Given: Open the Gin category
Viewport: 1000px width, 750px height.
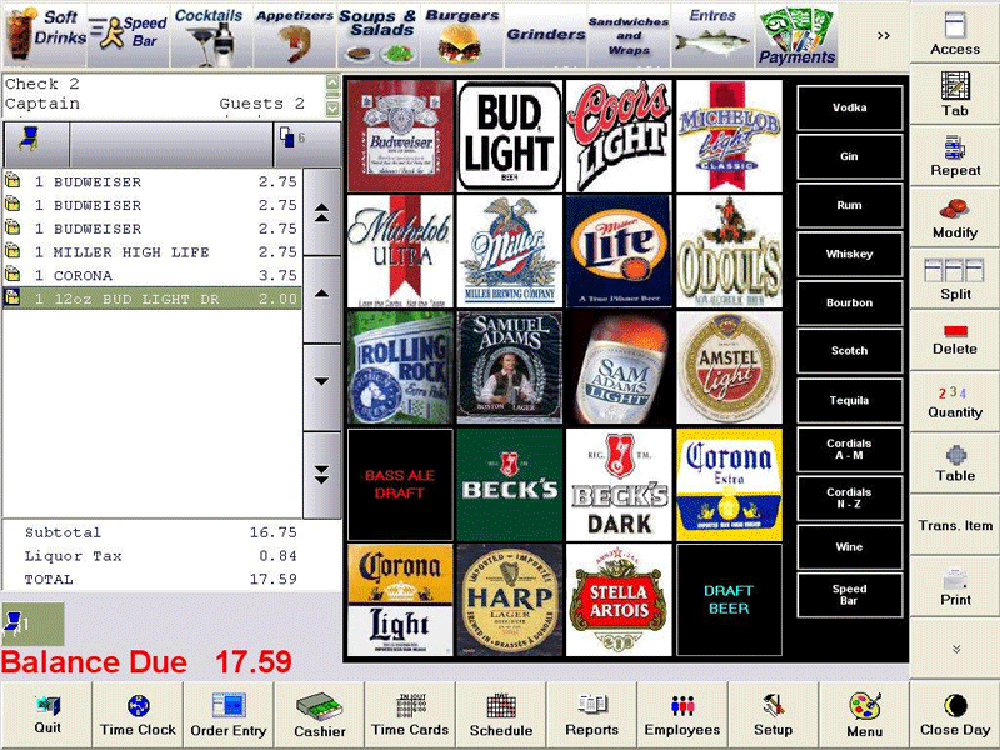Looking at the screenshot, I should (x=849, y=156).
